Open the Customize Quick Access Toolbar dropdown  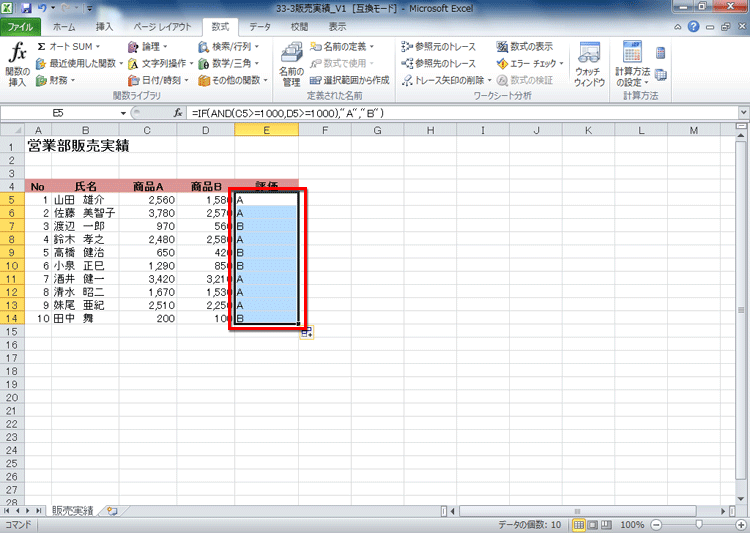pos(89,8)
